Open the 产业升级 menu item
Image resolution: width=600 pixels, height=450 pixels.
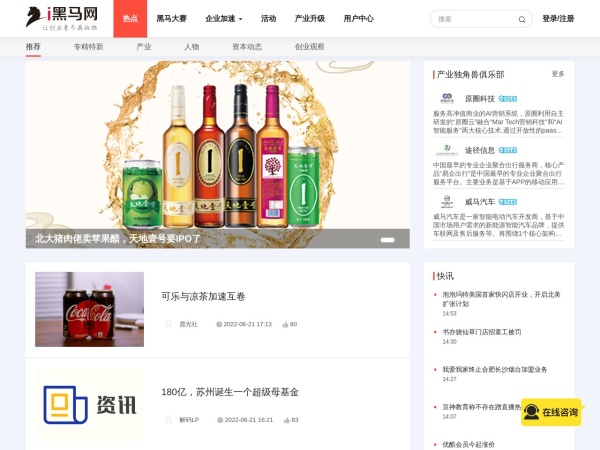click(310, 18)
